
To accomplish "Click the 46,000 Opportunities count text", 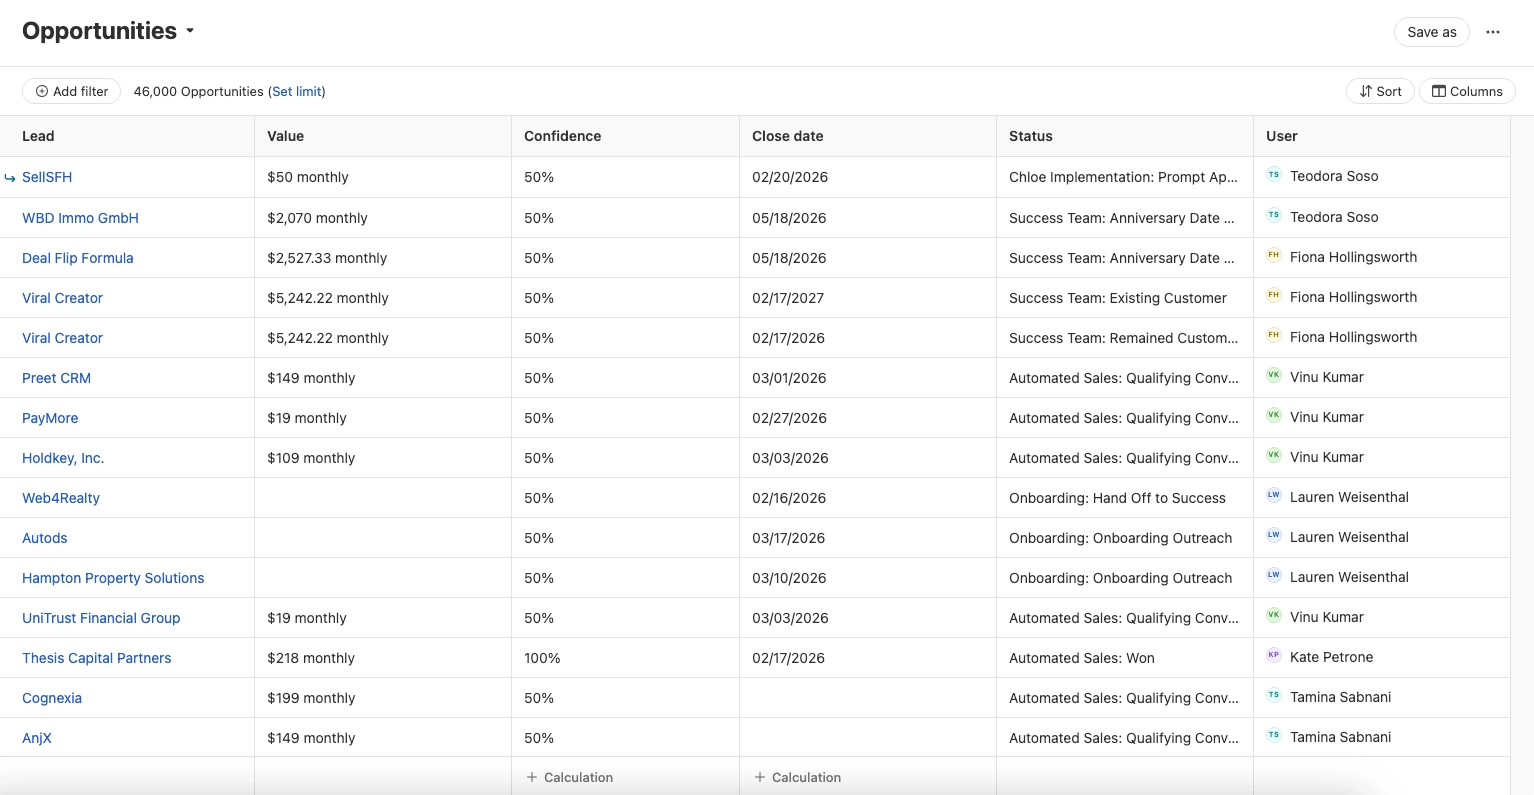I will [198, 91].
